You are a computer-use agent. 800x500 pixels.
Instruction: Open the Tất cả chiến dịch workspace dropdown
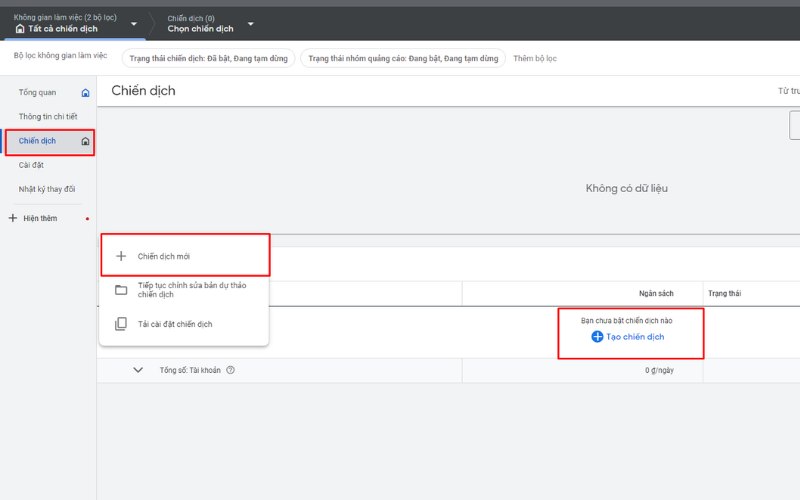tap(134, 24)
